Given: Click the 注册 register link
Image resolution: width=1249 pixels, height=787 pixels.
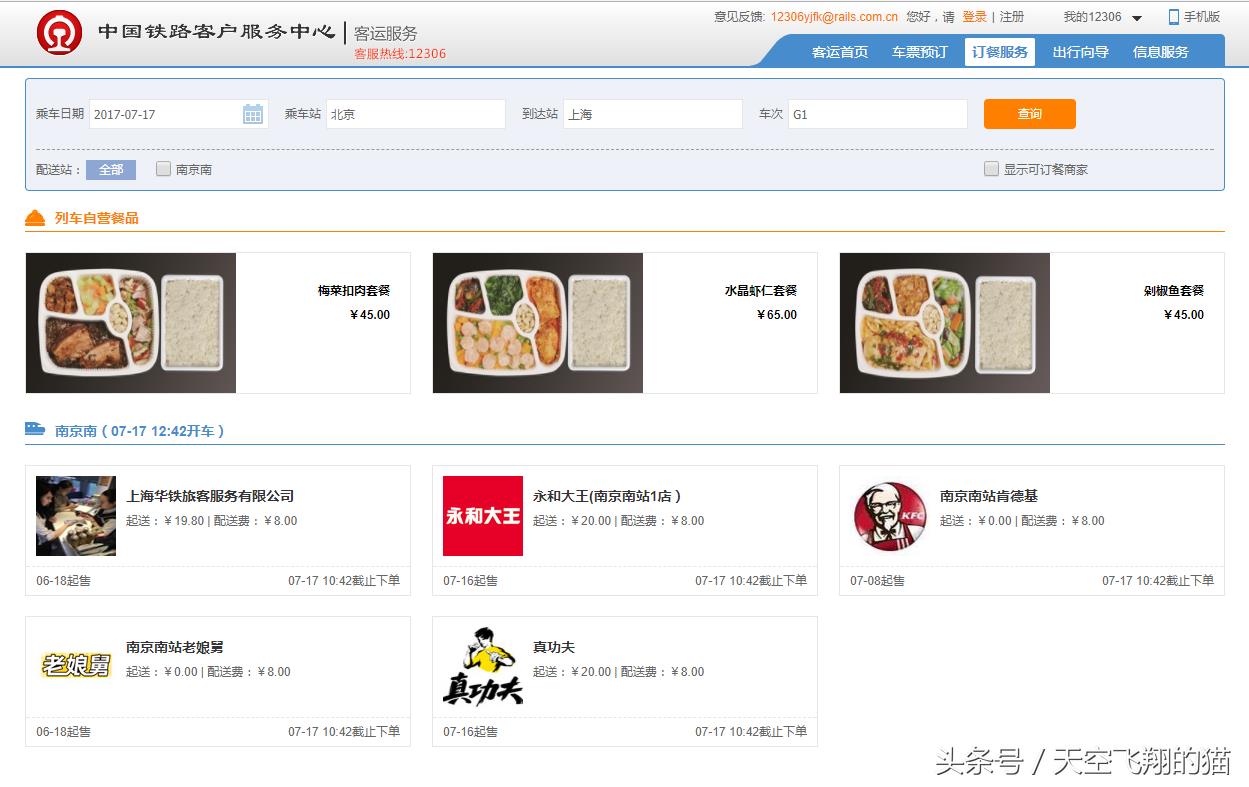Looking at the screenshot, I should pyautogui.click(x=1012, y=17).
